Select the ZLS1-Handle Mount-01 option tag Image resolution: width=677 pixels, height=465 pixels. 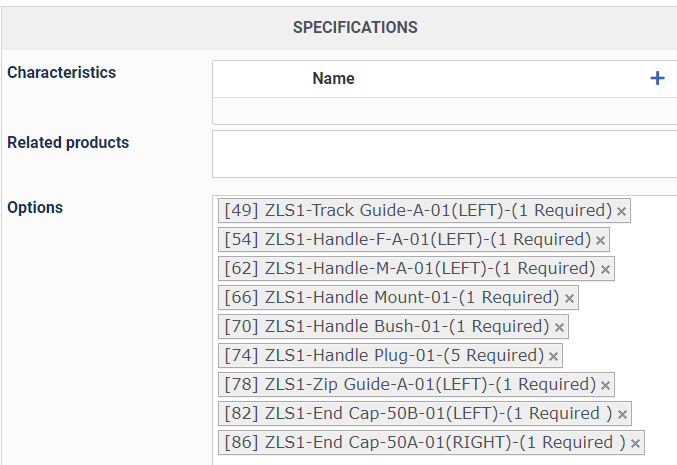pyautogui.click(x=391, y=297)
